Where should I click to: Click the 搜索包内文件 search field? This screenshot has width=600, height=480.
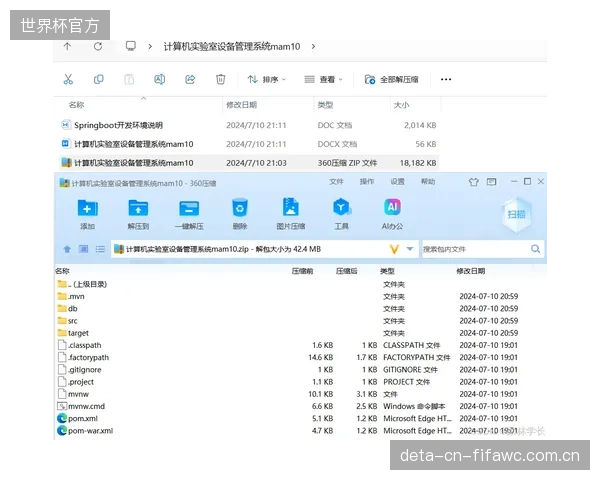tap(474, 249)
